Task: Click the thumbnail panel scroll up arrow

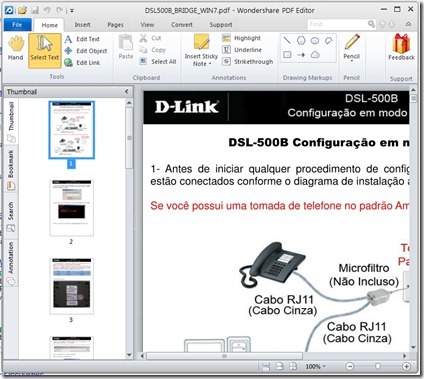Action: (x=129, y=103)
